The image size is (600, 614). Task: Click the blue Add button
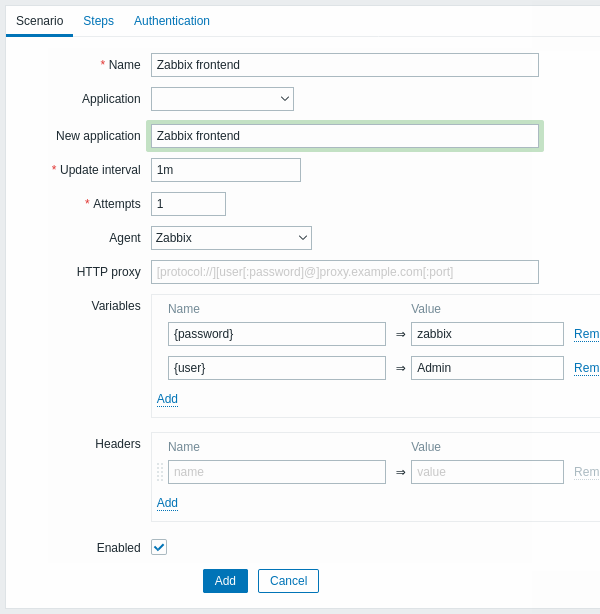pos(225,581)
